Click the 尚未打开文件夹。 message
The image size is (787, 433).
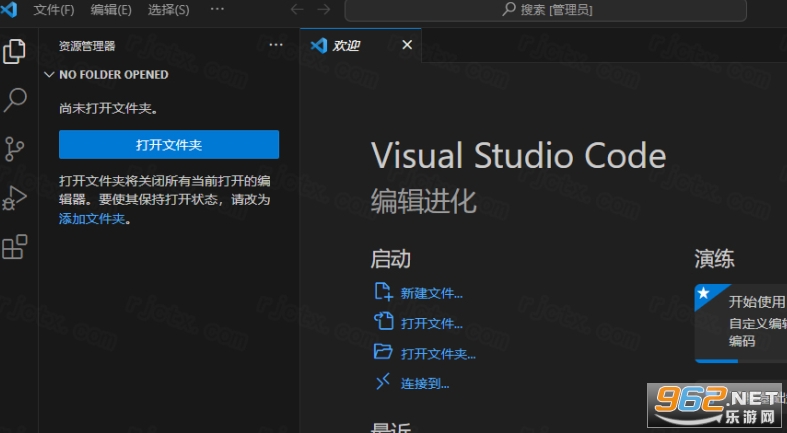point(108,108)
